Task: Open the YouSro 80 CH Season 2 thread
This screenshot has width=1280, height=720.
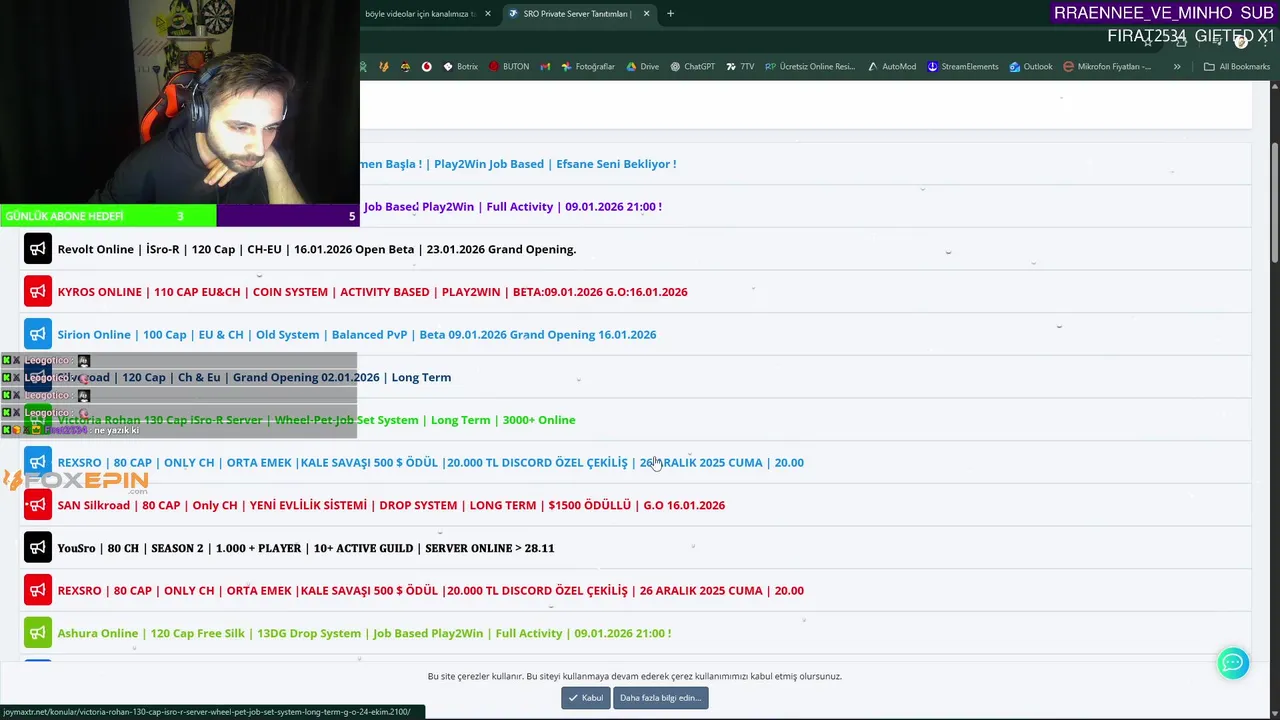Action: 306,548
